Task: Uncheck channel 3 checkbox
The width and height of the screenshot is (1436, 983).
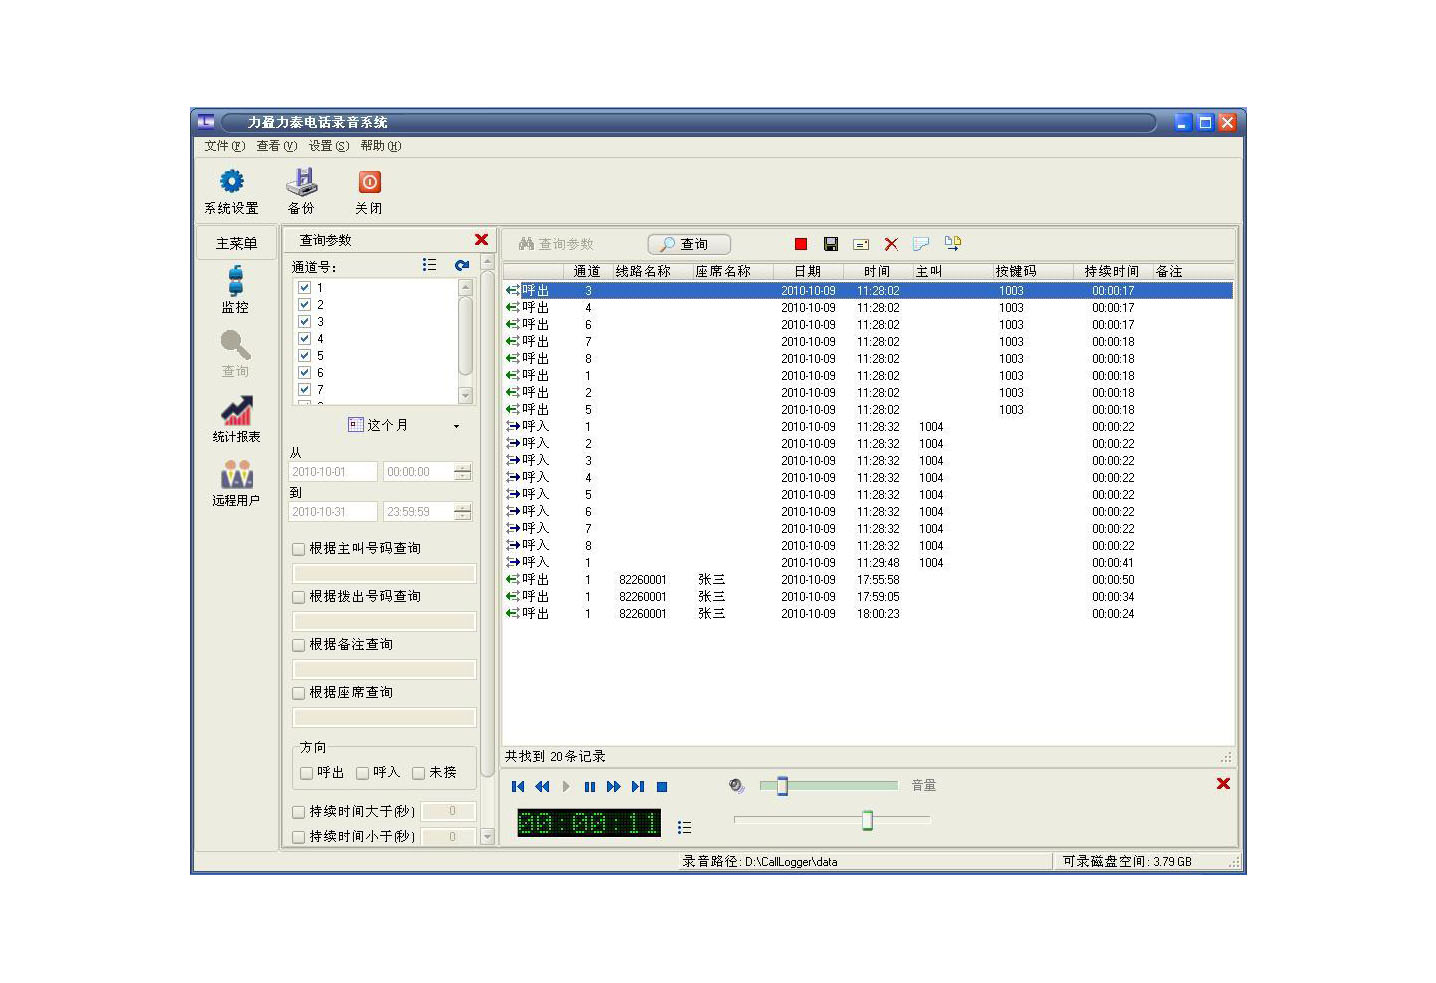Action: (305, 322)
